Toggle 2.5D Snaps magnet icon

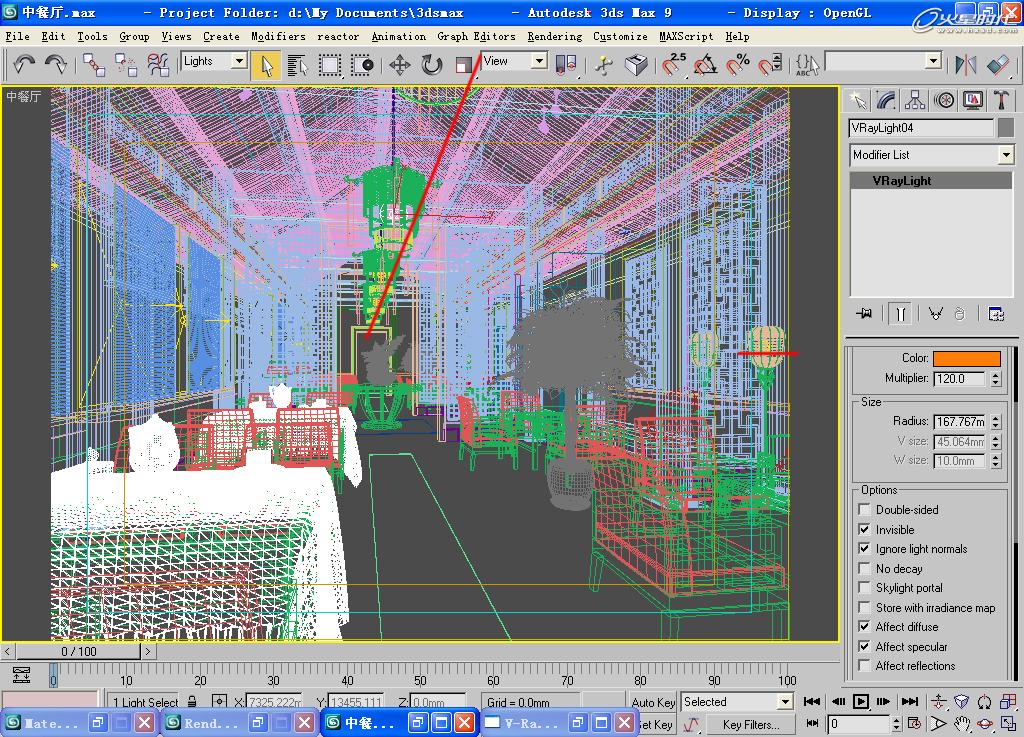[673, 65]
